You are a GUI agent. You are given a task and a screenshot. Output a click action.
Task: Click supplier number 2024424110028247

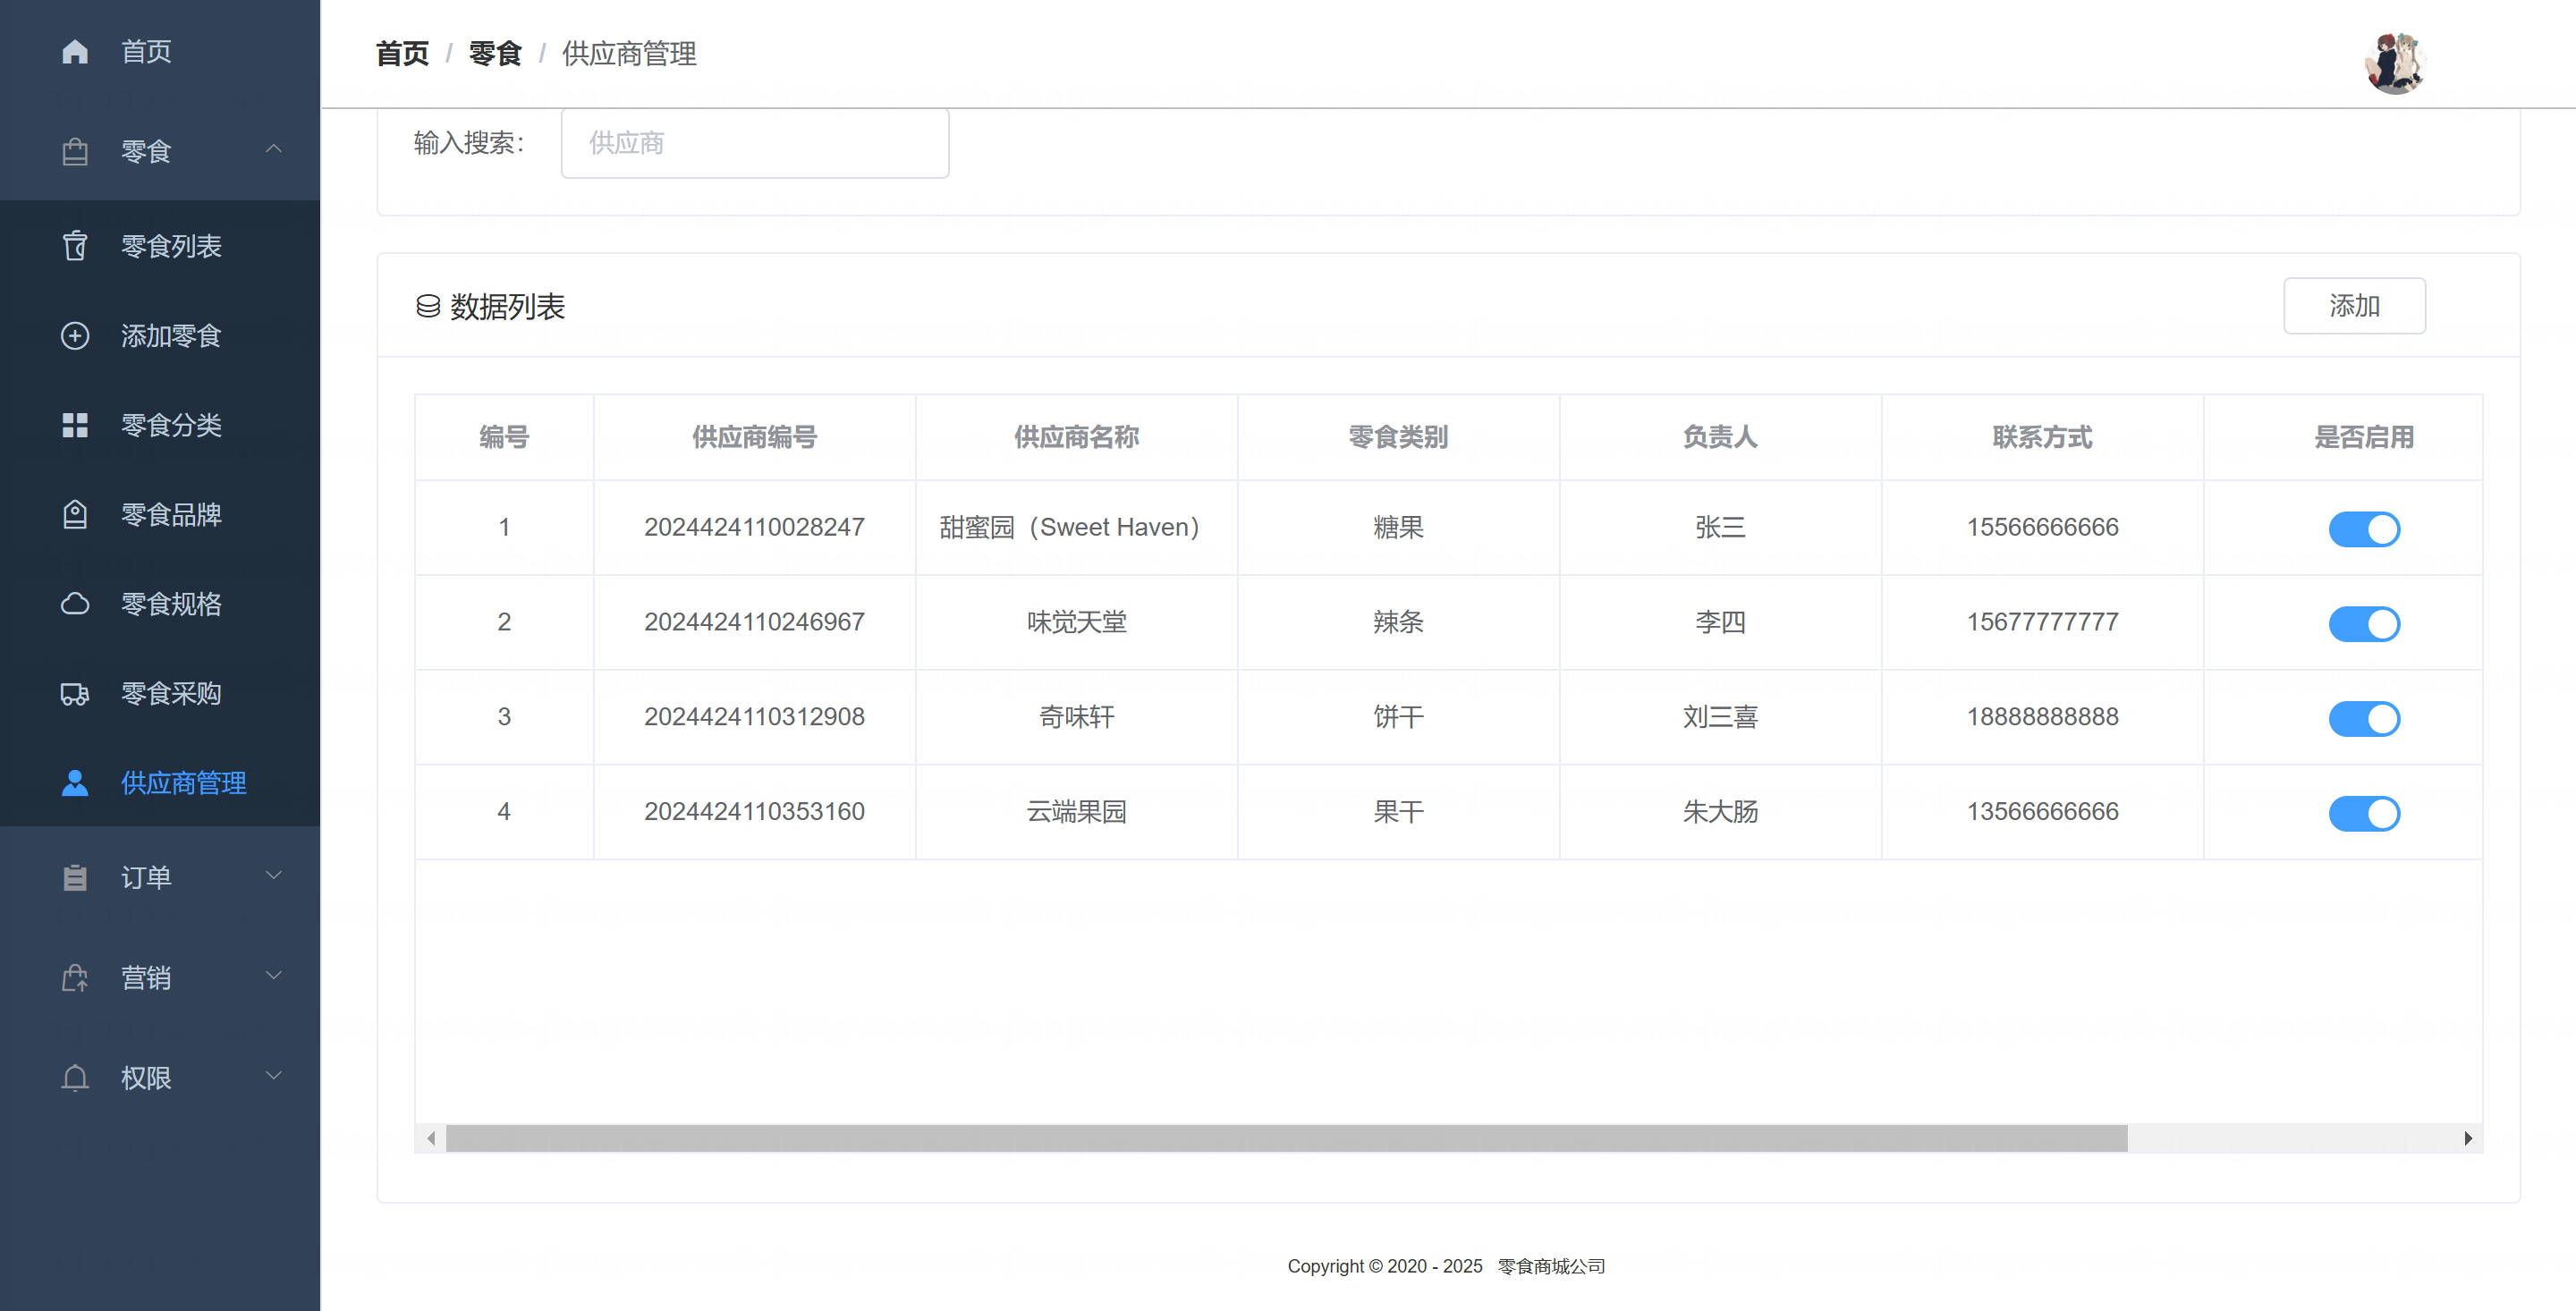754,527
